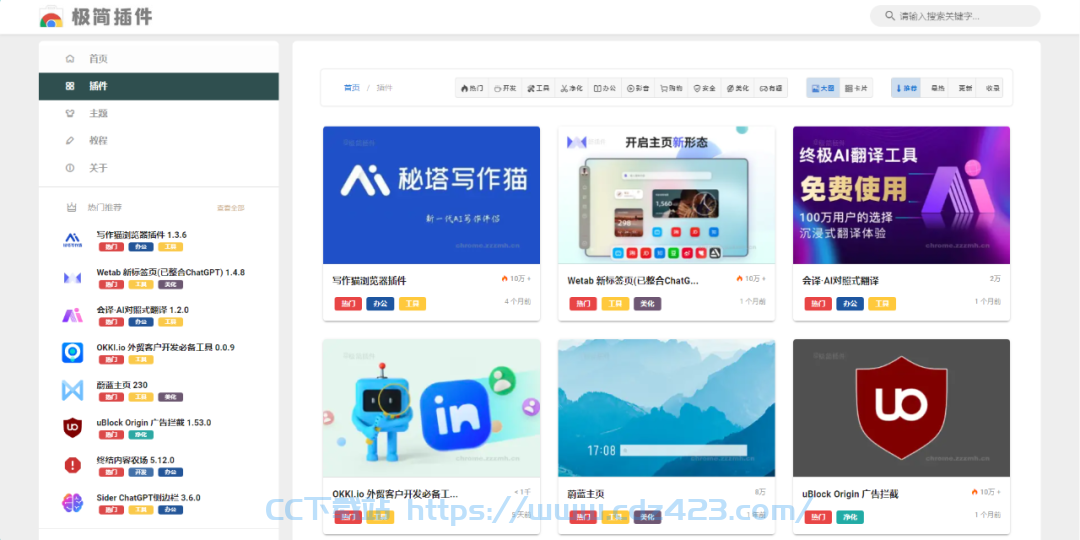Click 工具 tag on 会译·AI对照式翻译 card
Image resolution: width=1080 pixels, height=540 pixels.
[x=882, y=304]
